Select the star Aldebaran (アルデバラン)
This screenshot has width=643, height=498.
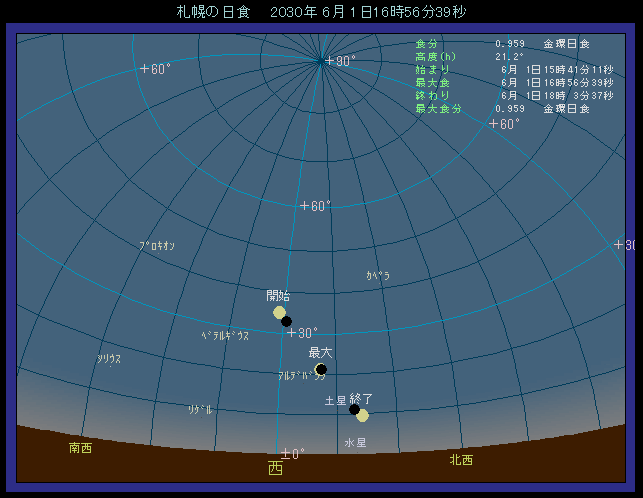click(x=300, y=376)
